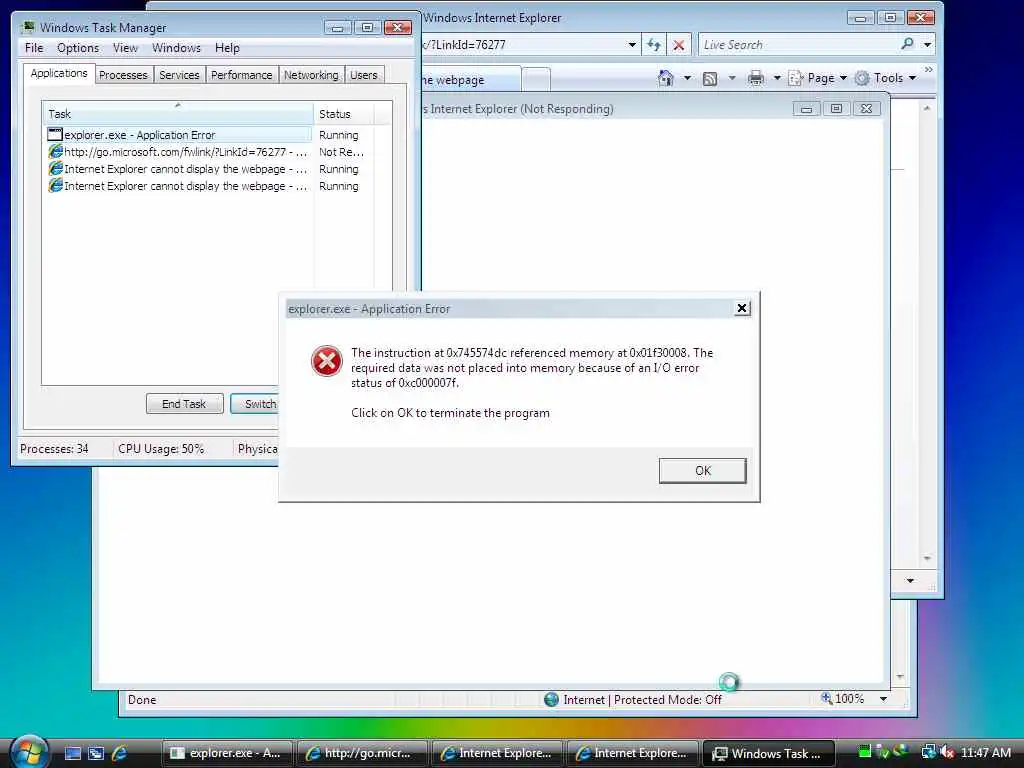
Task: Open Help menu in Task Manager
Action: (227, 48)
